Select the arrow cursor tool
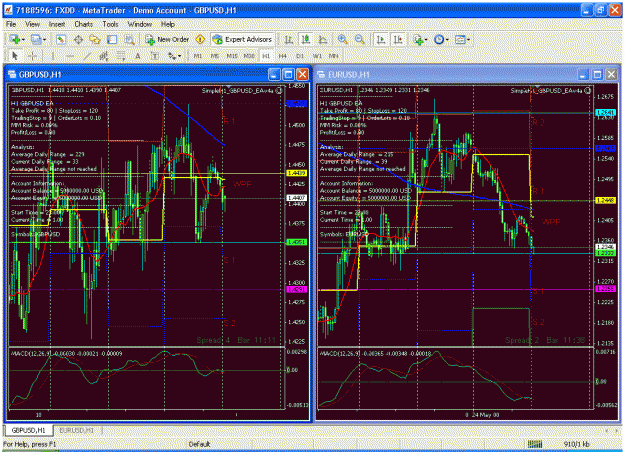 tap(15, 56)
